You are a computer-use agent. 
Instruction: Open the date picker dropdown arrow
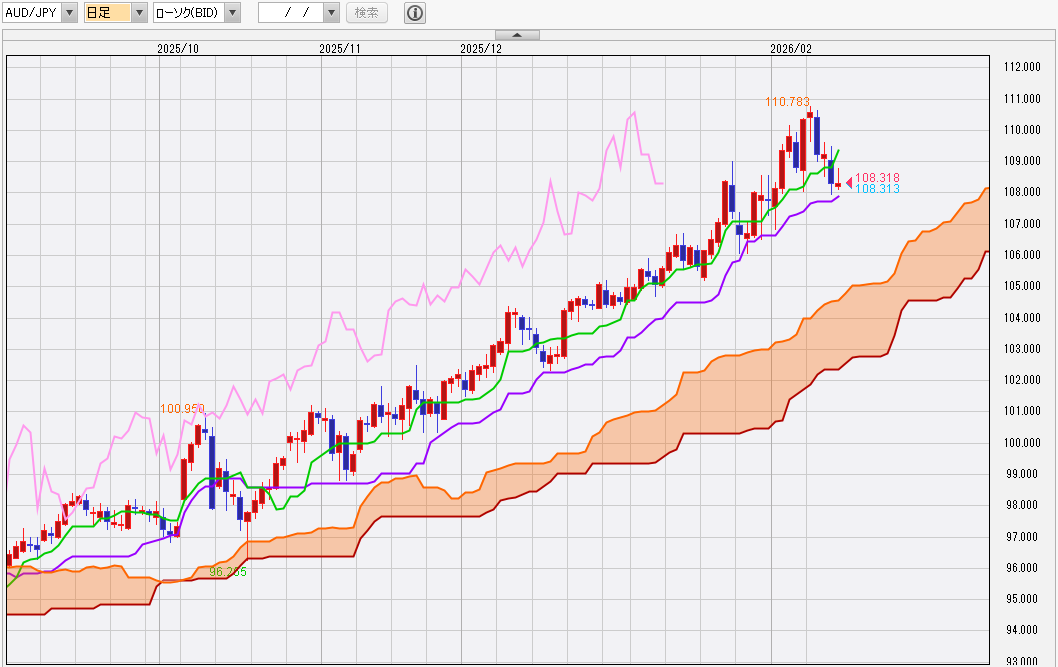click(x=332, y=13)
